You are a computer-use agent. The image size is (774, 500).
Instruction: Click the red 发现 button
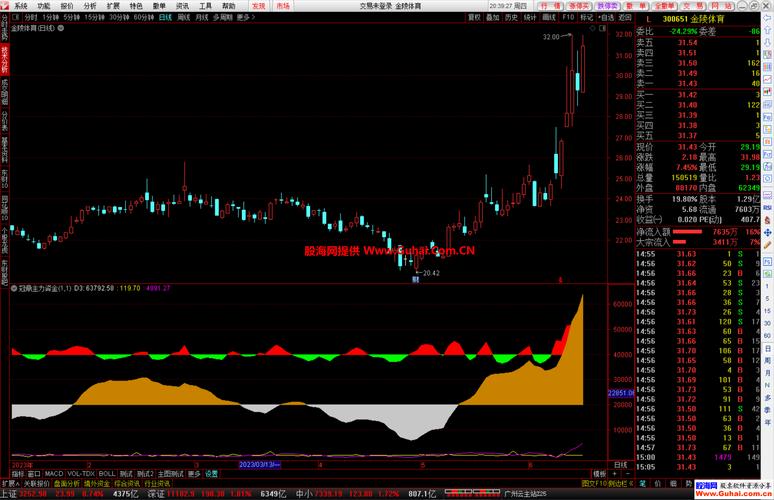point(259,6)
